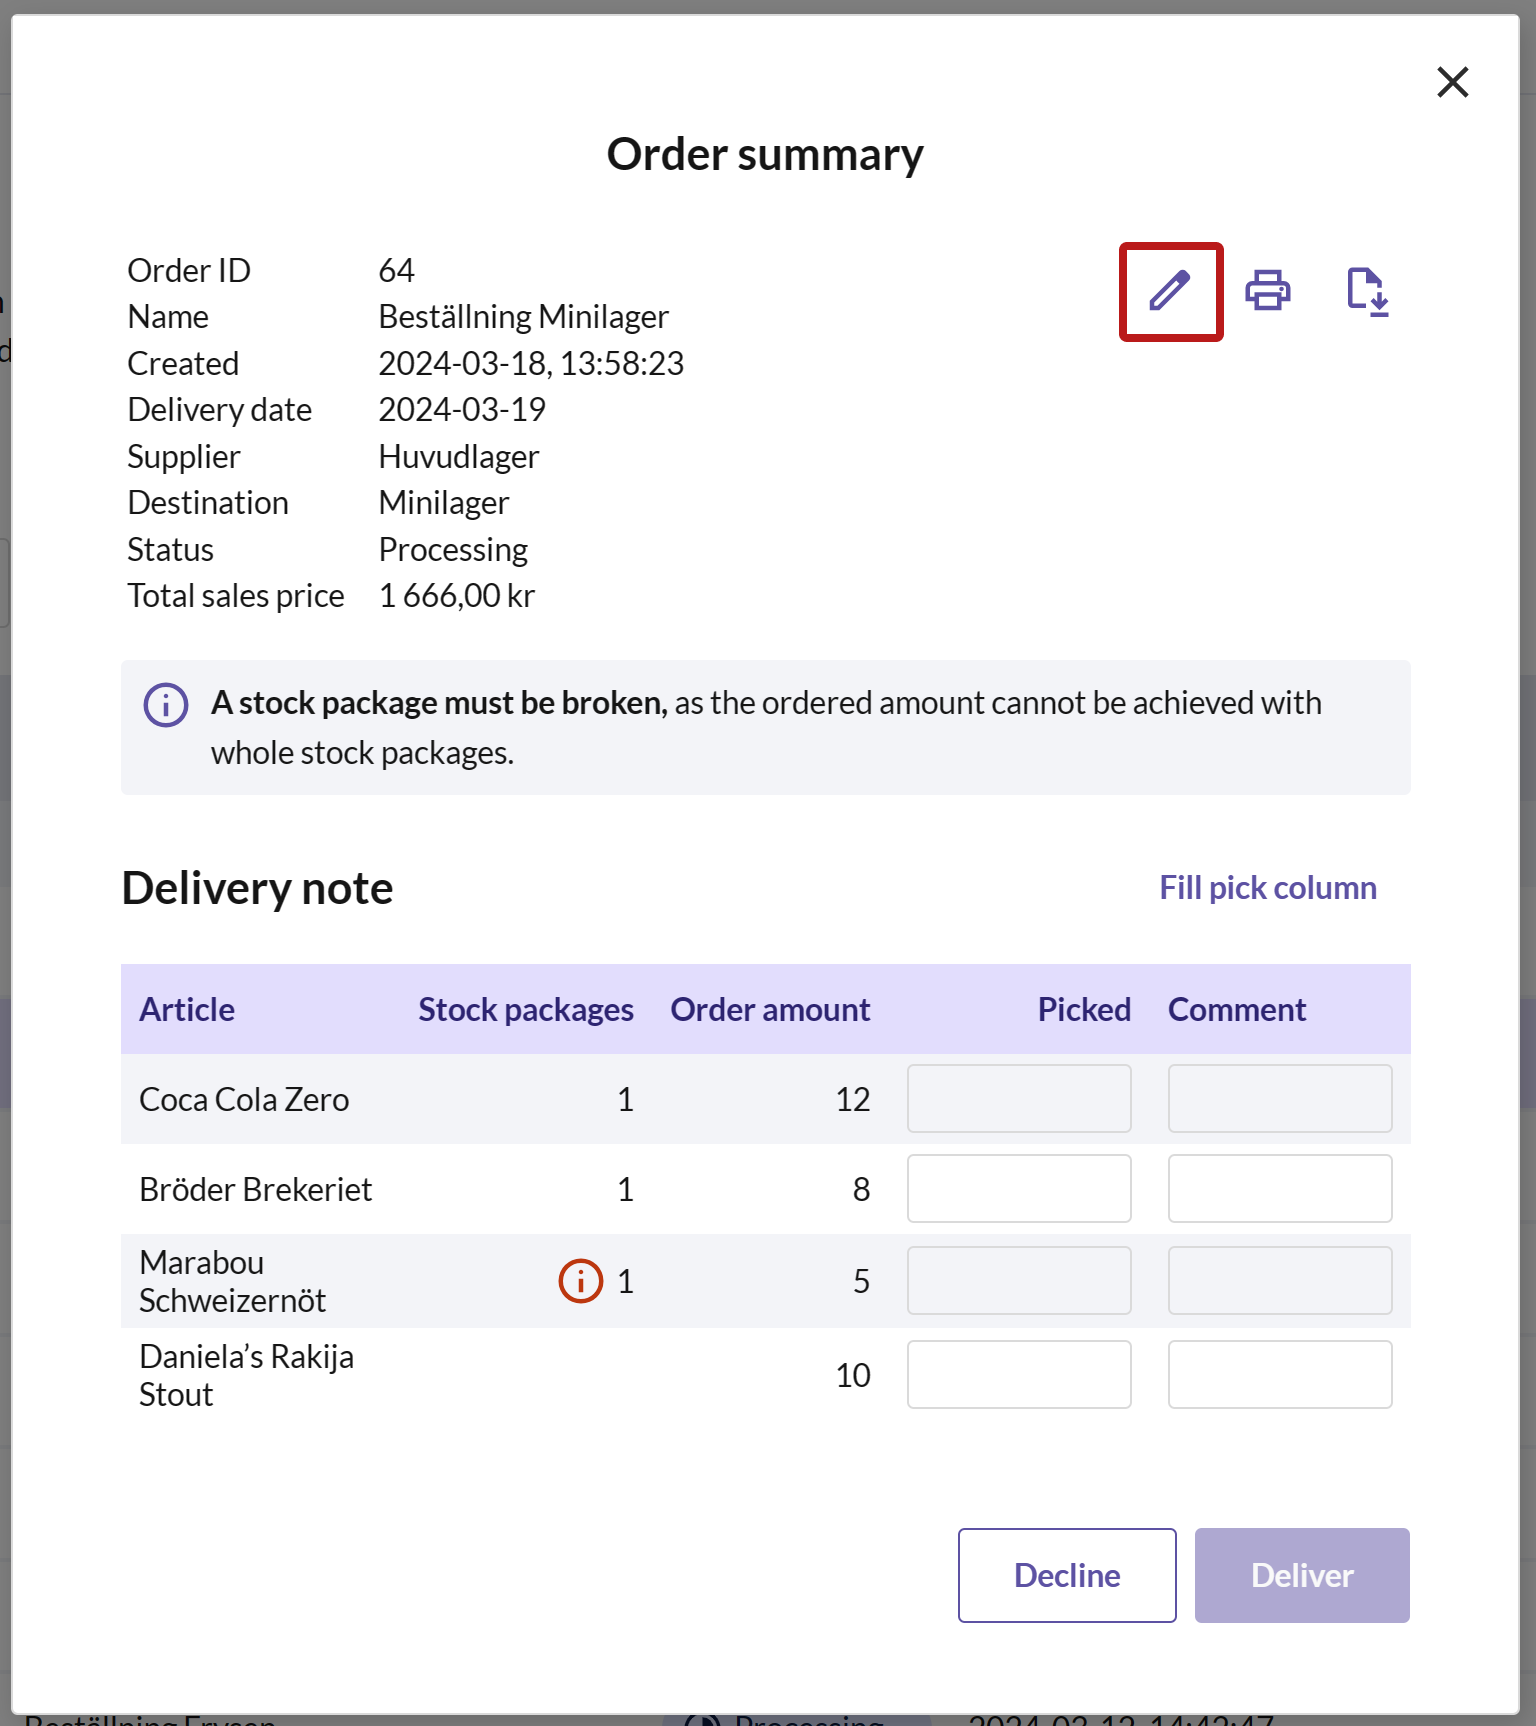Click the Decline button

point(1067,1575)
